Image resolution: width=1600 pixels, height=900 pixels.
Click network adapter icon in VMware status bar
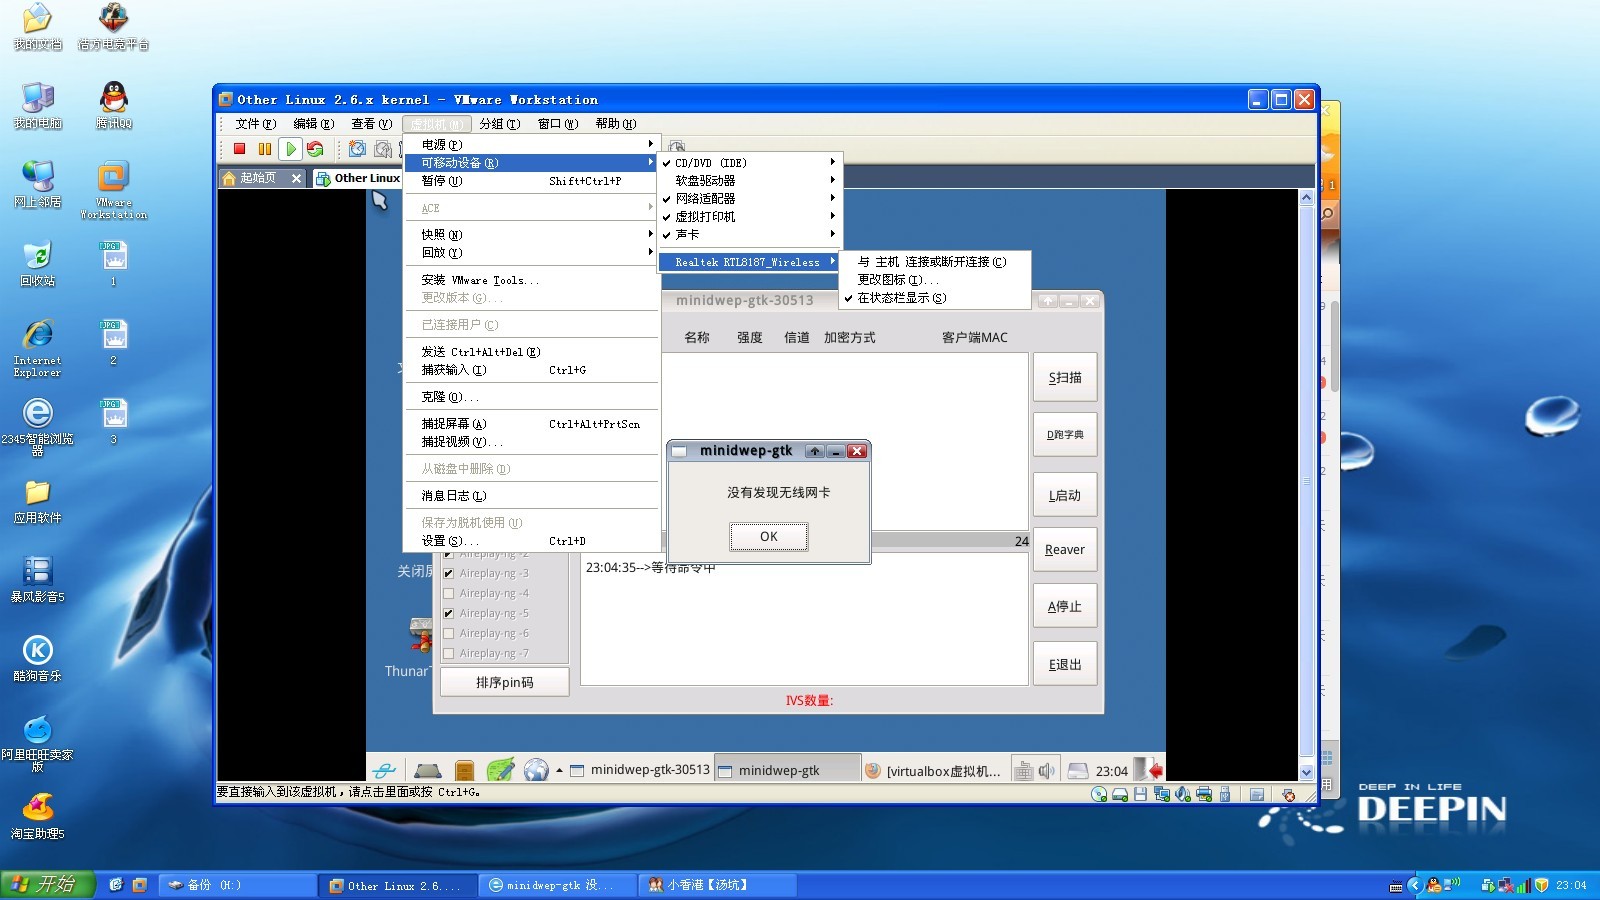click(1161, 794)
